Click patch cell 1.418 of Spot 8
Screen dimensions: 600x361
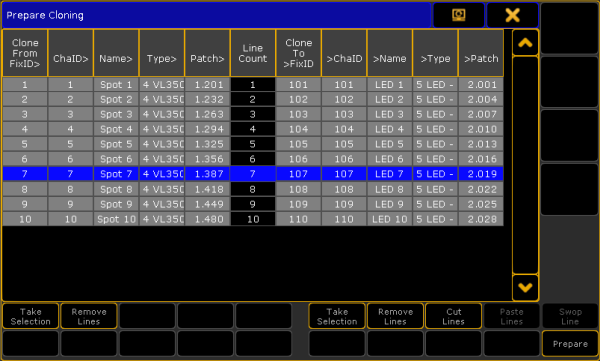pos(207,189)
